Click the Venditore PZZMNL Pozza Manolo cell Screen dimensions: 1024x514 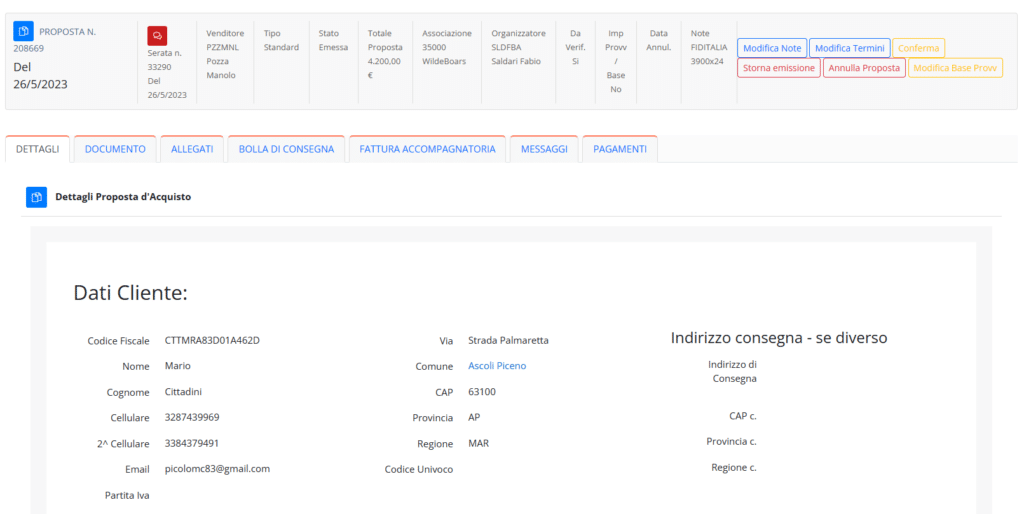click(225, 54)
